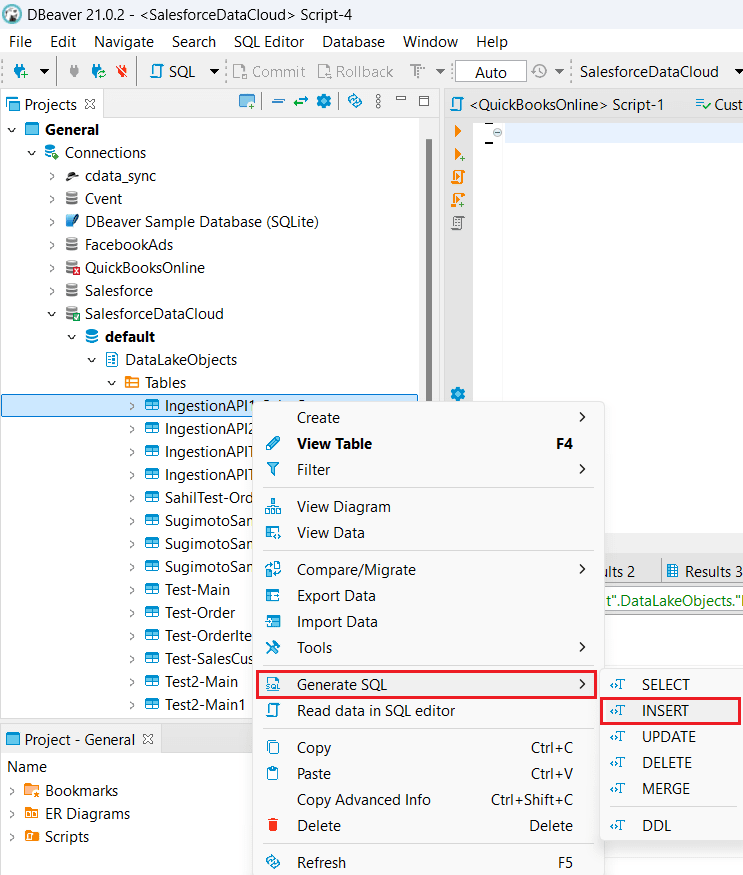Choose Export Data in context menu
Image resolution: width=743 pixels, height=875 pixels.
click(x=336, y=596)
